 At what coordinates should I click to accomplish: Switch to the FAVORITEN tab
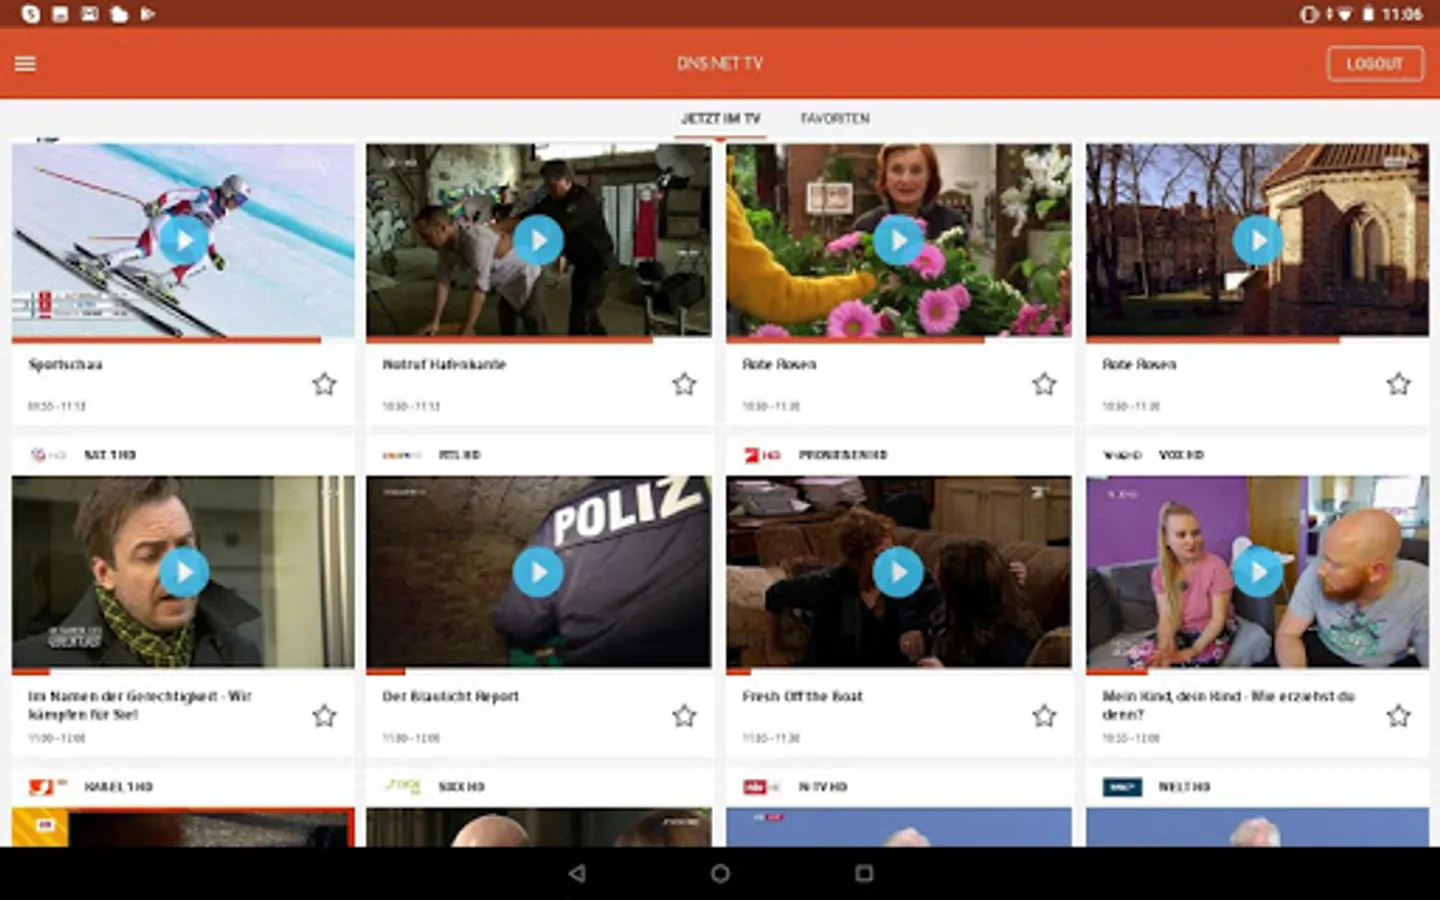835,118
